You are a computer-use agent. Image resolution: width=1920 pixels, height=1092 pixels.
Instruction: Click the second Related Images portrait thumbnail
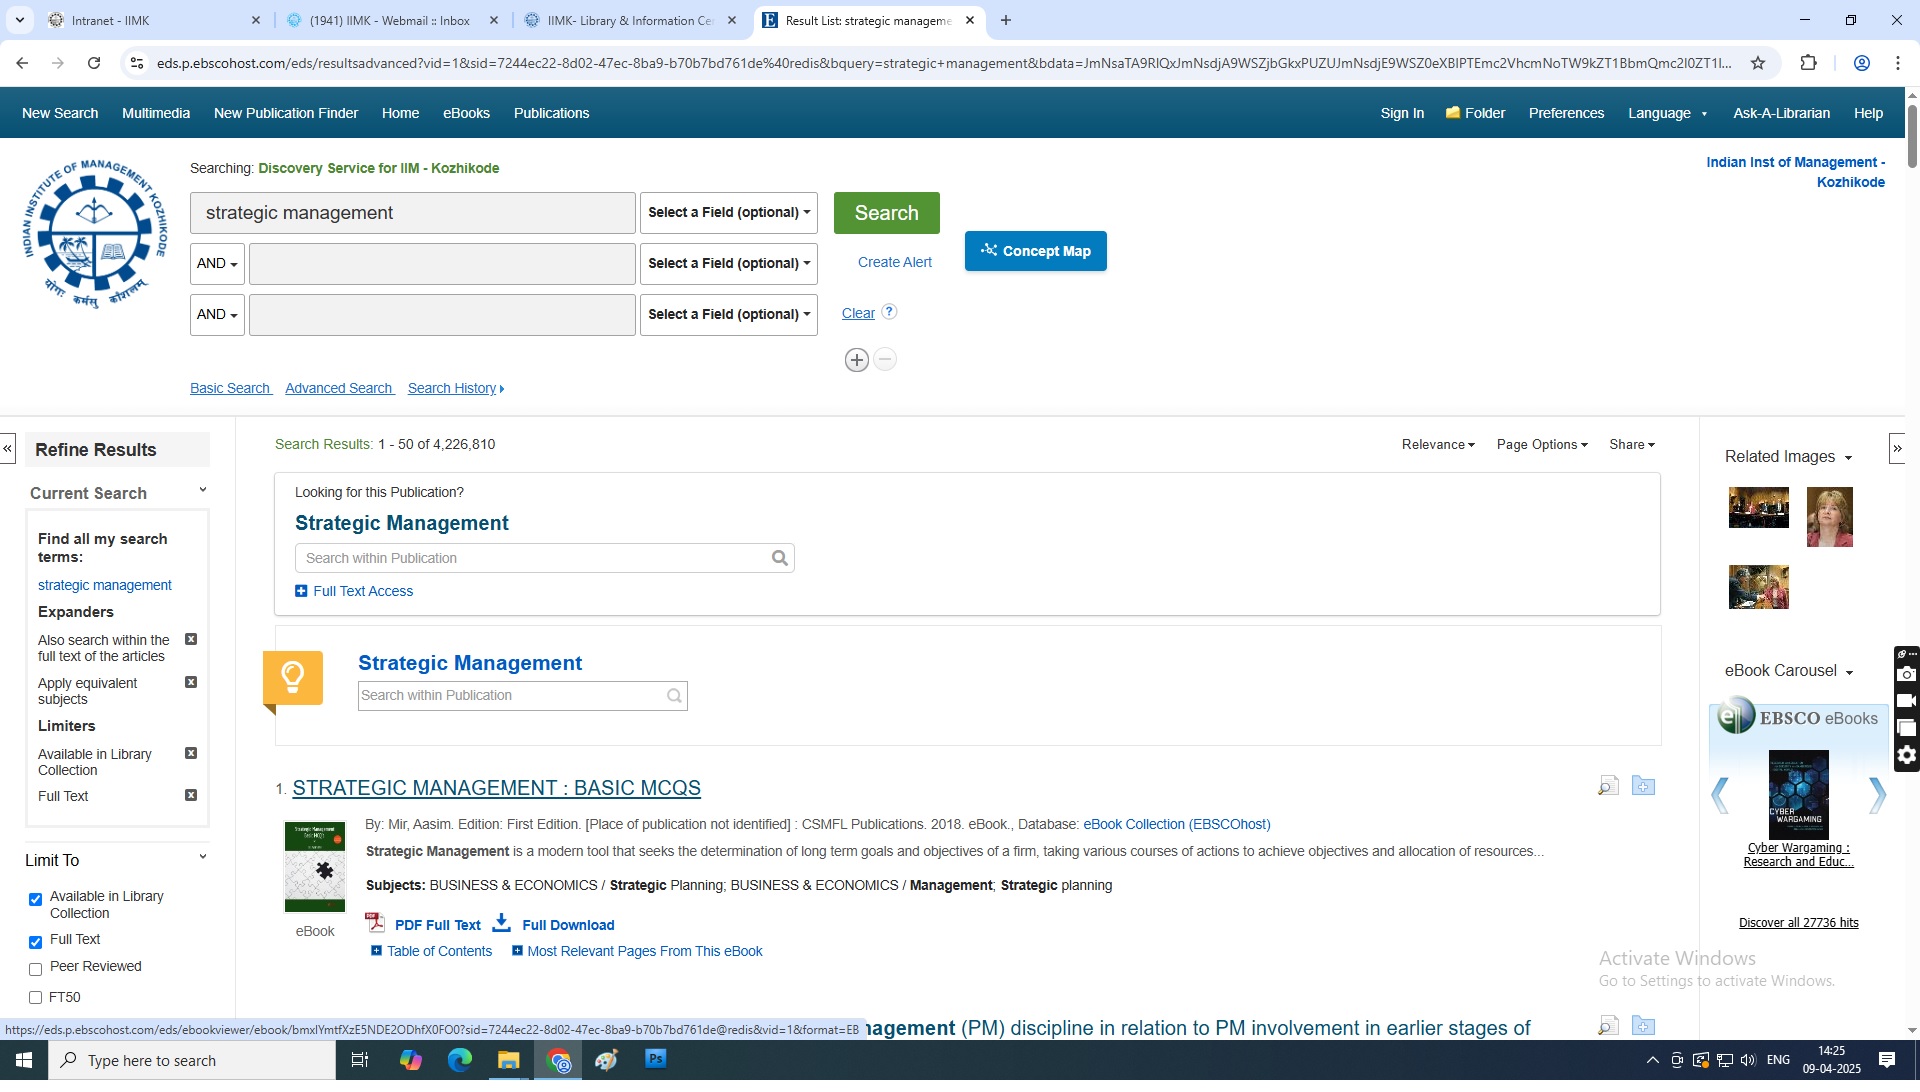(x=1829, y=517)
